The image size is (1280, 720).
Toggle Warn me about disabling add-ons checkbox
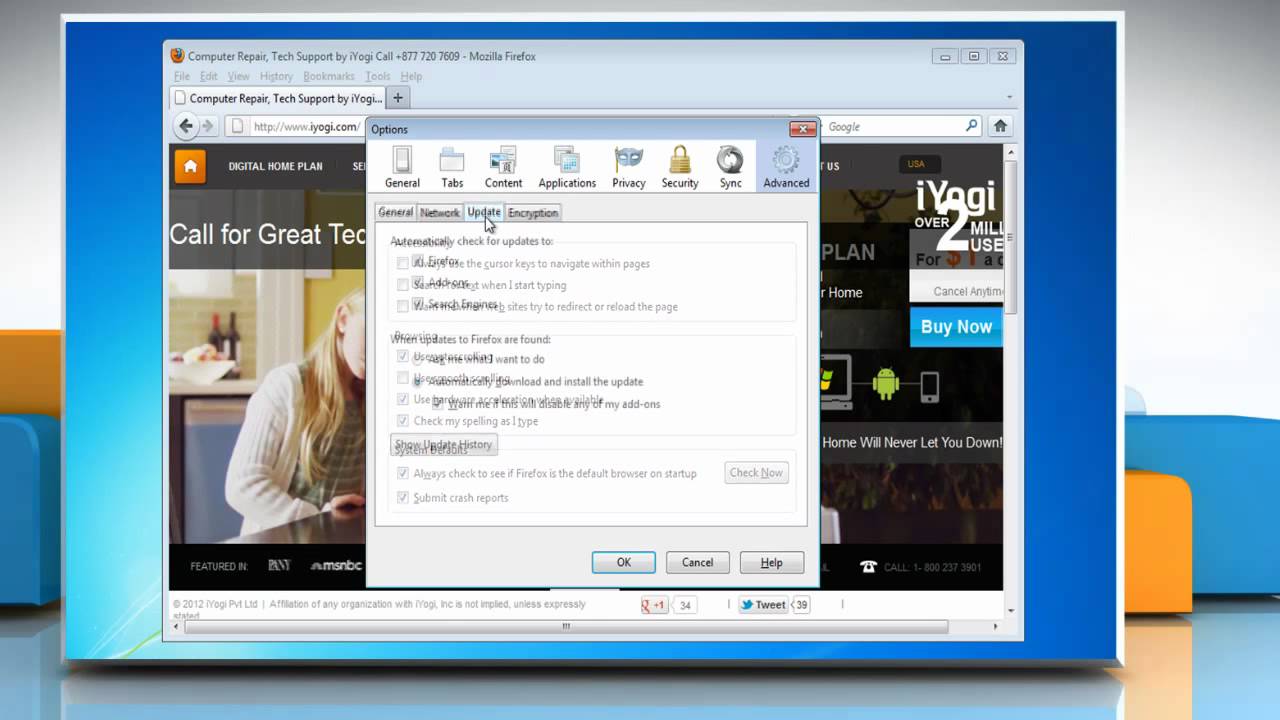438,404
